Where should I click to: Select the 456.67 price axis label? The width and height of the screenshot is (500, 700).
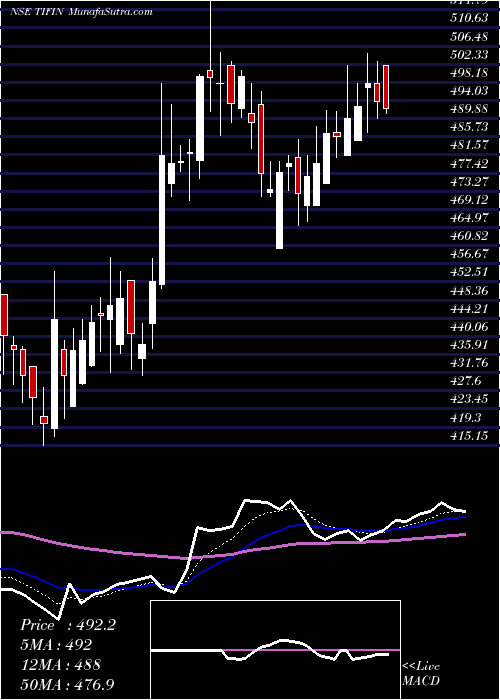point(469,254)
